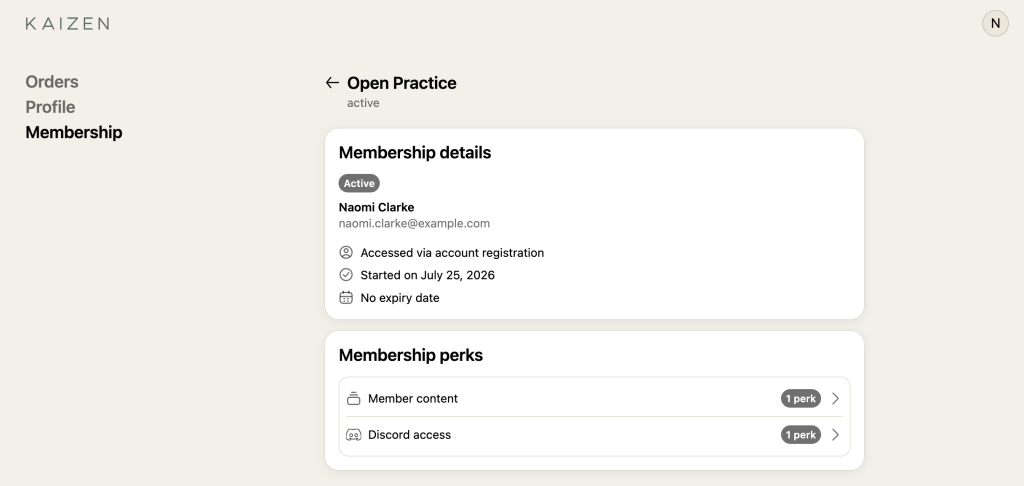Screen dimensions: 1024x486
Task: Open the Profile section
Action: pyautogui.click(x=50, y=107)
